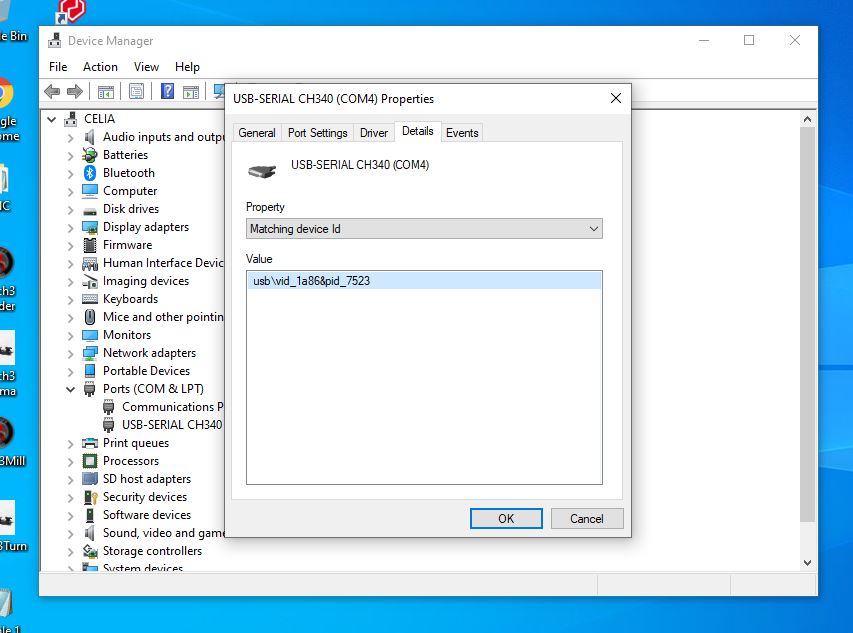Open the blue Help toolbar icon
This screenshot has height=633, width=853.
coord(168,91)
